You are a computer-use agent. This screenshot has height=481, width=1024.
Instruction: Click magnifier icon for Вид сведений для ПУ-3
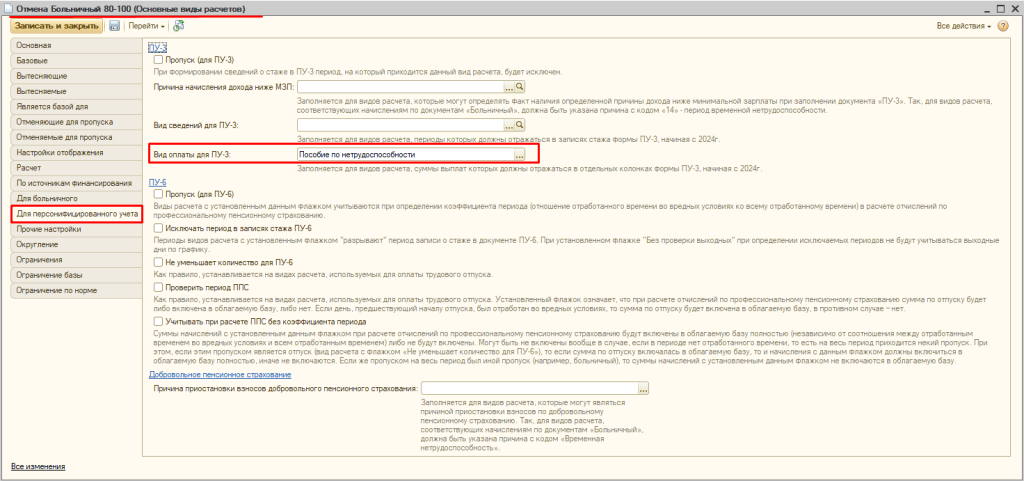coord(520,124)
